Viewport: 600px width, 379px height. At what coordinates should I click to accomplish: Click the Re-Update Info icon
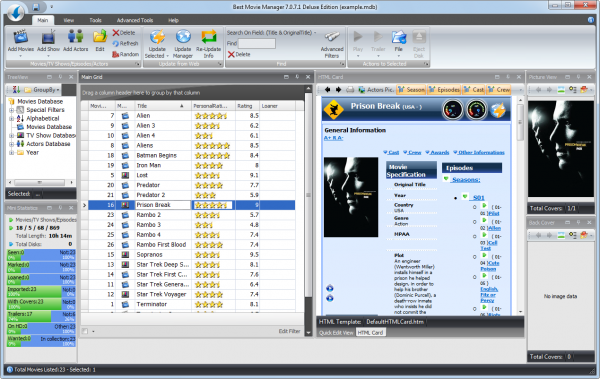click(209, 37)
